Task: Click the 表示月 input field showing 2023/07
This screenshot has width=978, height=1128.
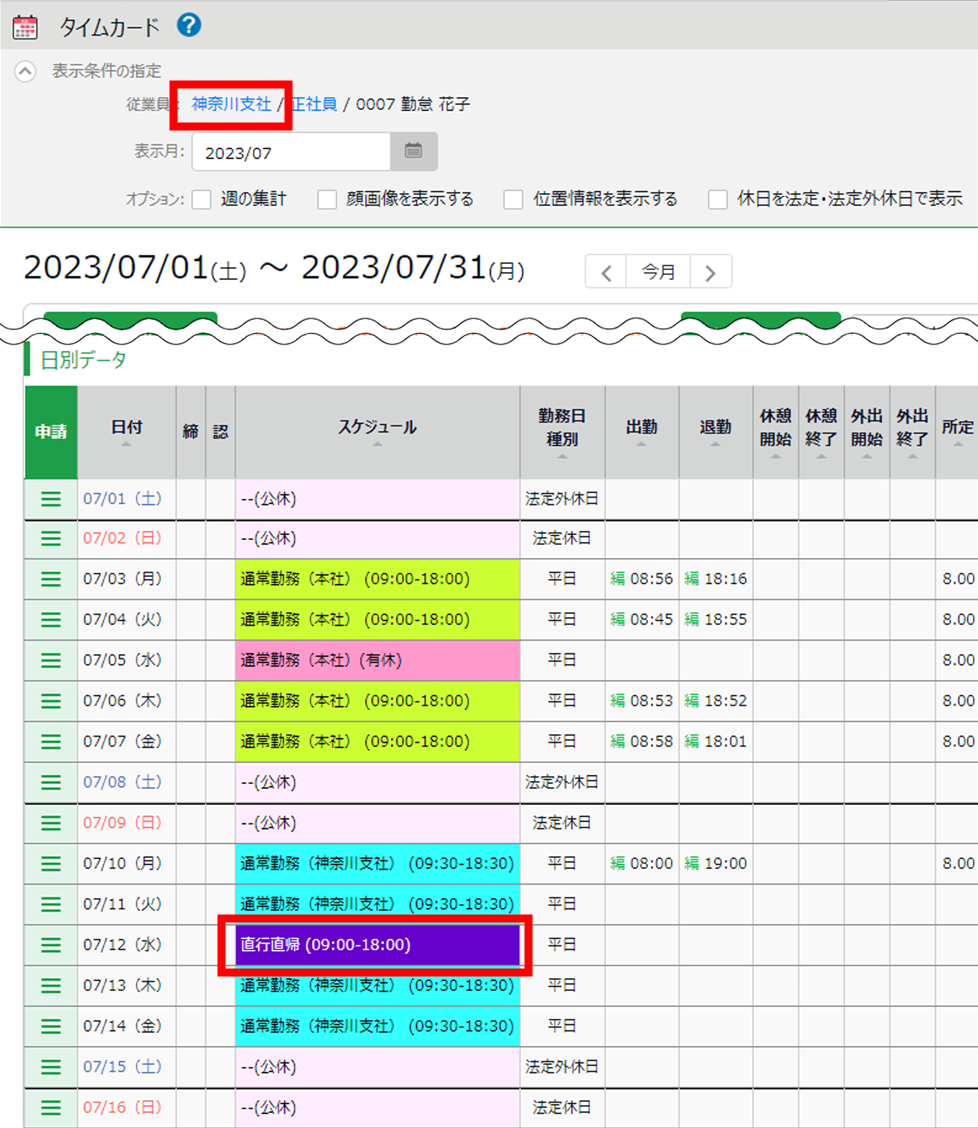Action: click(290, 153)
